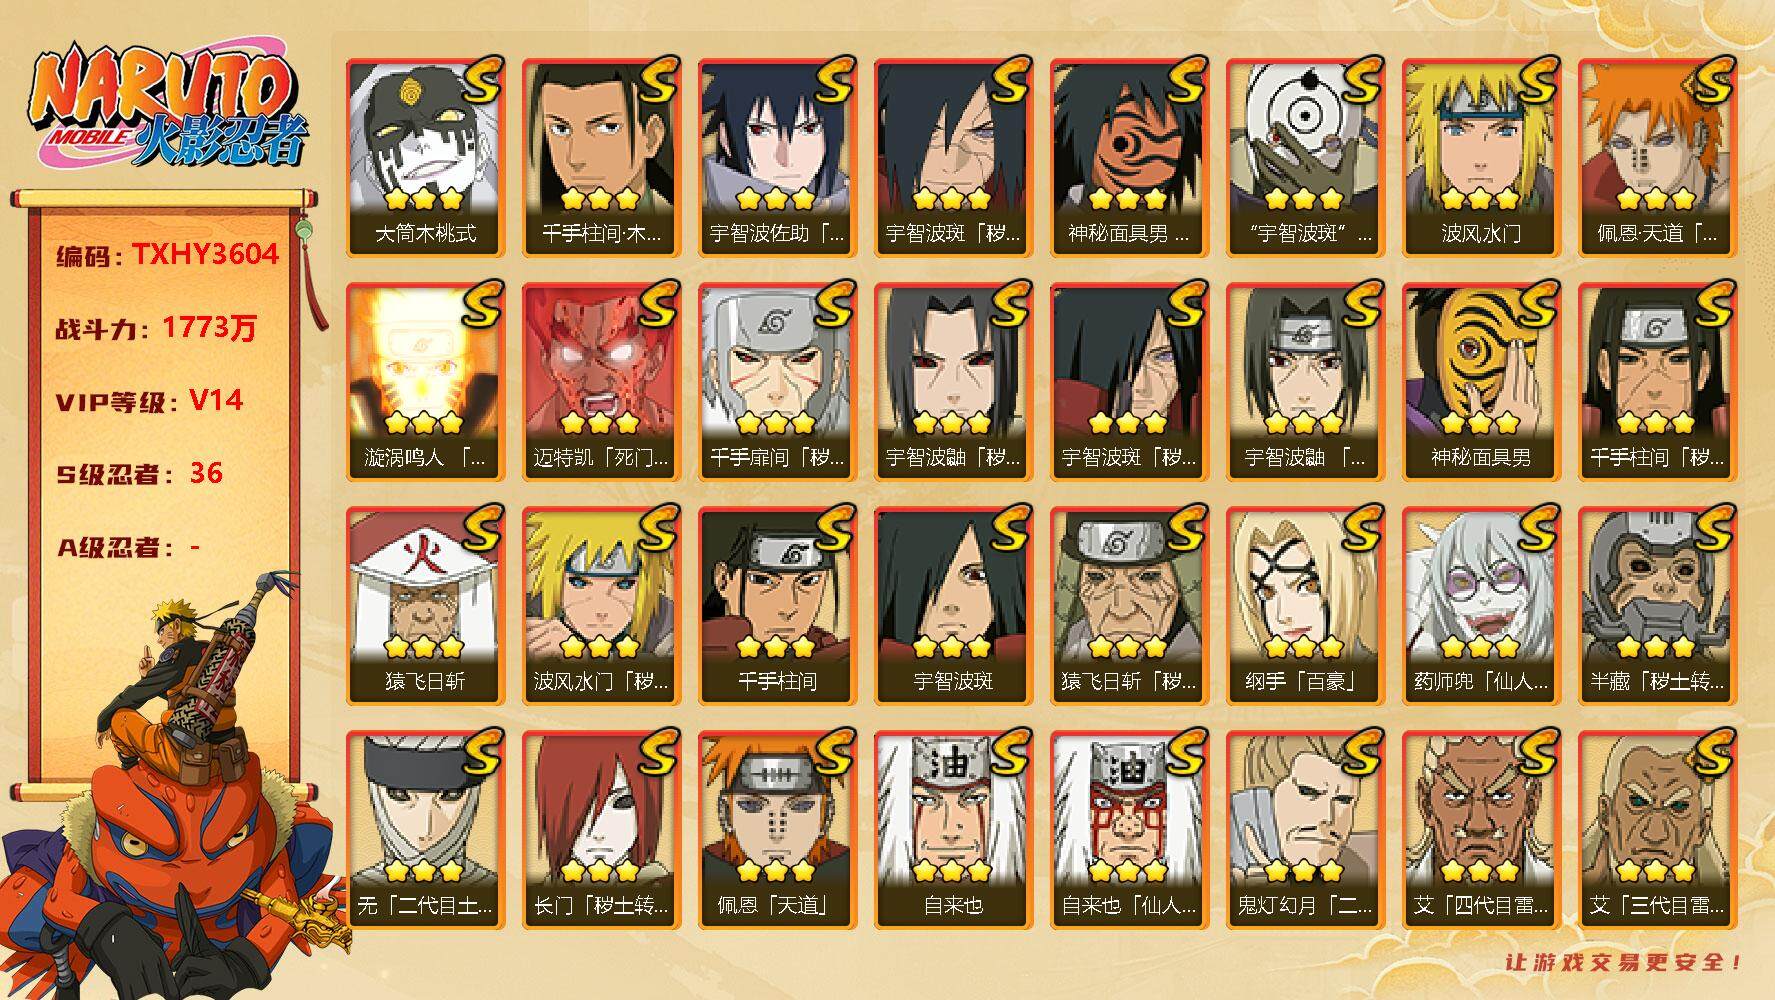Click the 长门「秽土转生」 red-haired card

click(601, 830)
